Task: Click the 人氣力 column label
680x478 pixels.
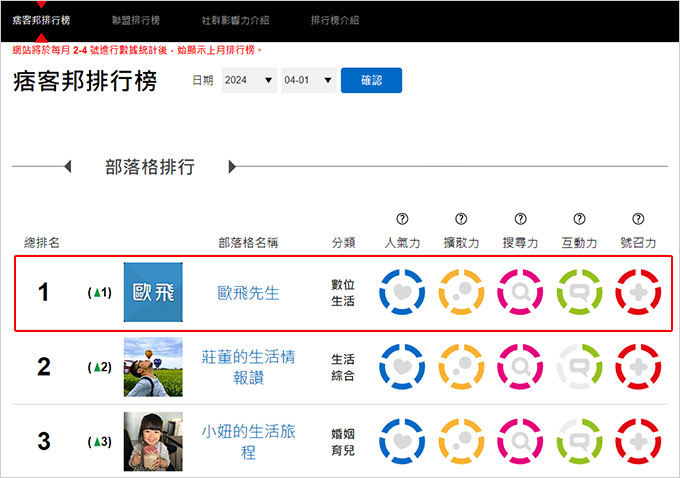Action: point(402,242)
